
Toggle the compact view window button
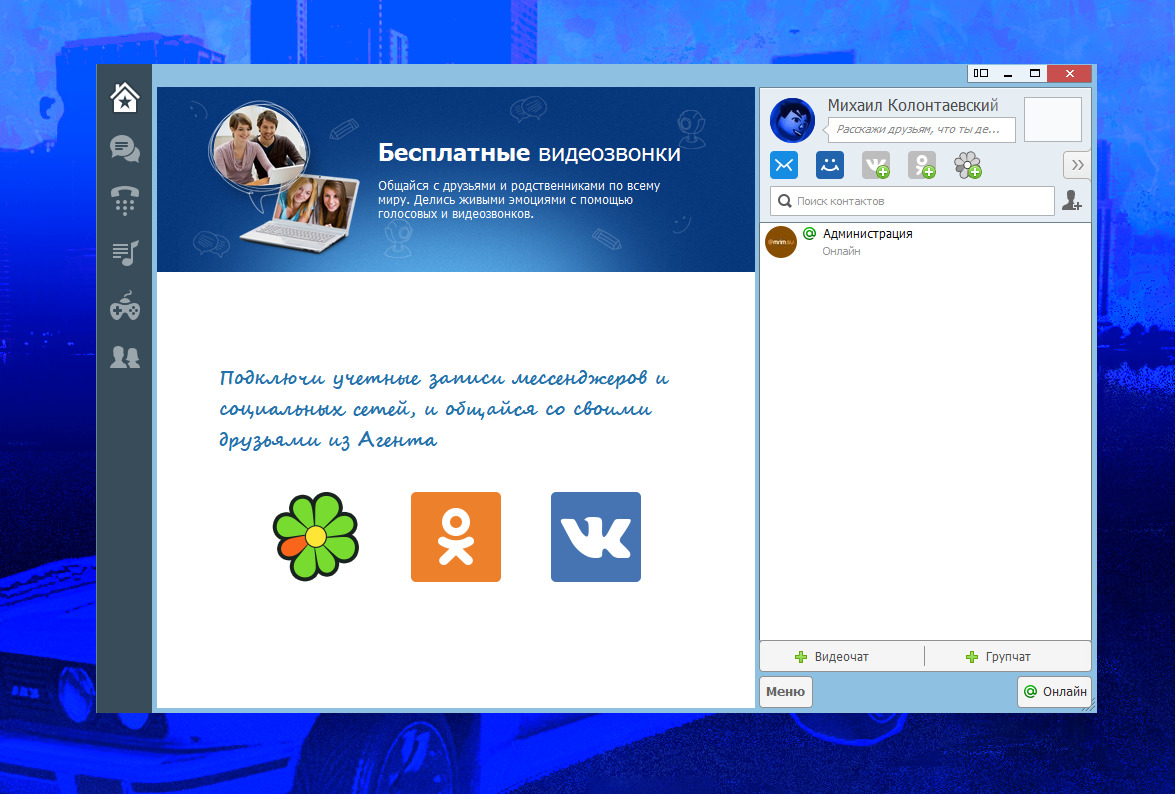click(981, 73)
